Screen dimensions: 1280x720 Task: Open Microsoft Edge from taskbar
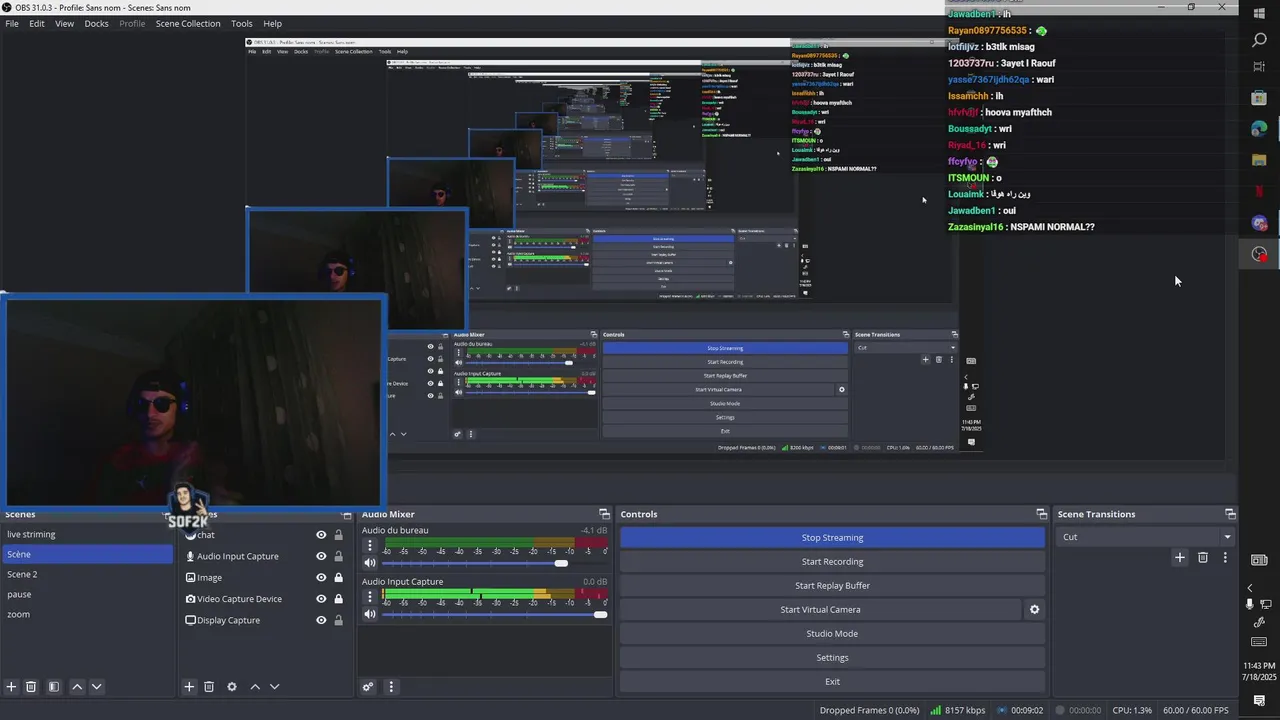point(1260,128)
